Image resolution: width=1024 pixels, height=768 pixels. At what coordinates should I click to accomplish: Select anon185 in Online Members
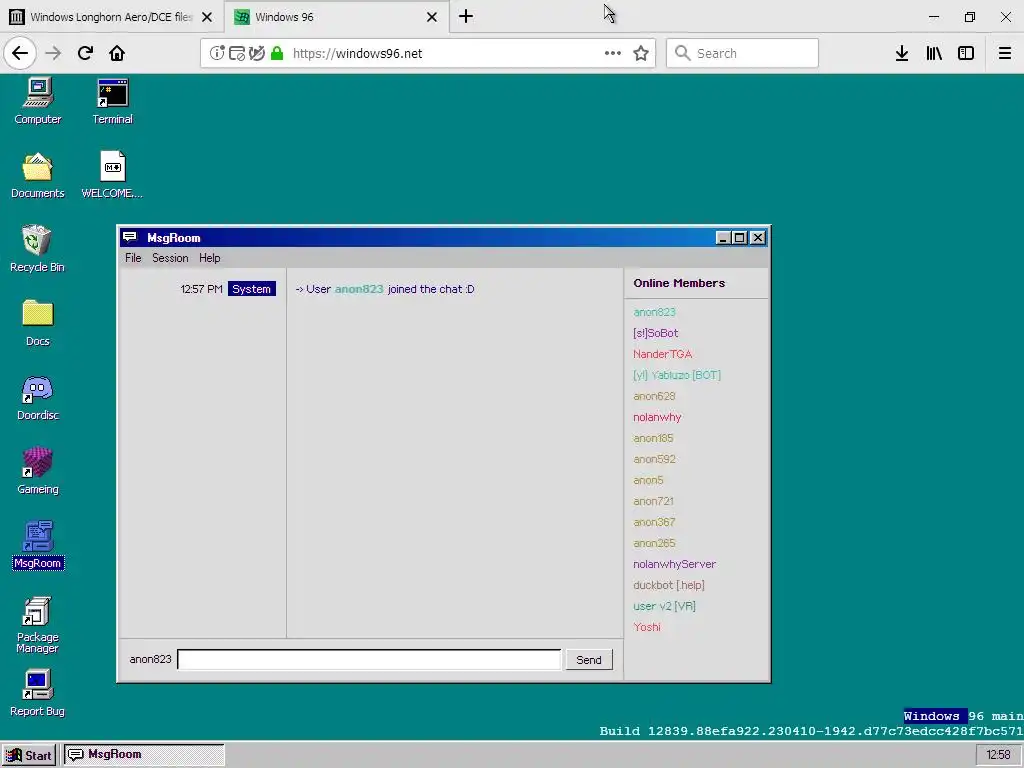pos(653,438)
